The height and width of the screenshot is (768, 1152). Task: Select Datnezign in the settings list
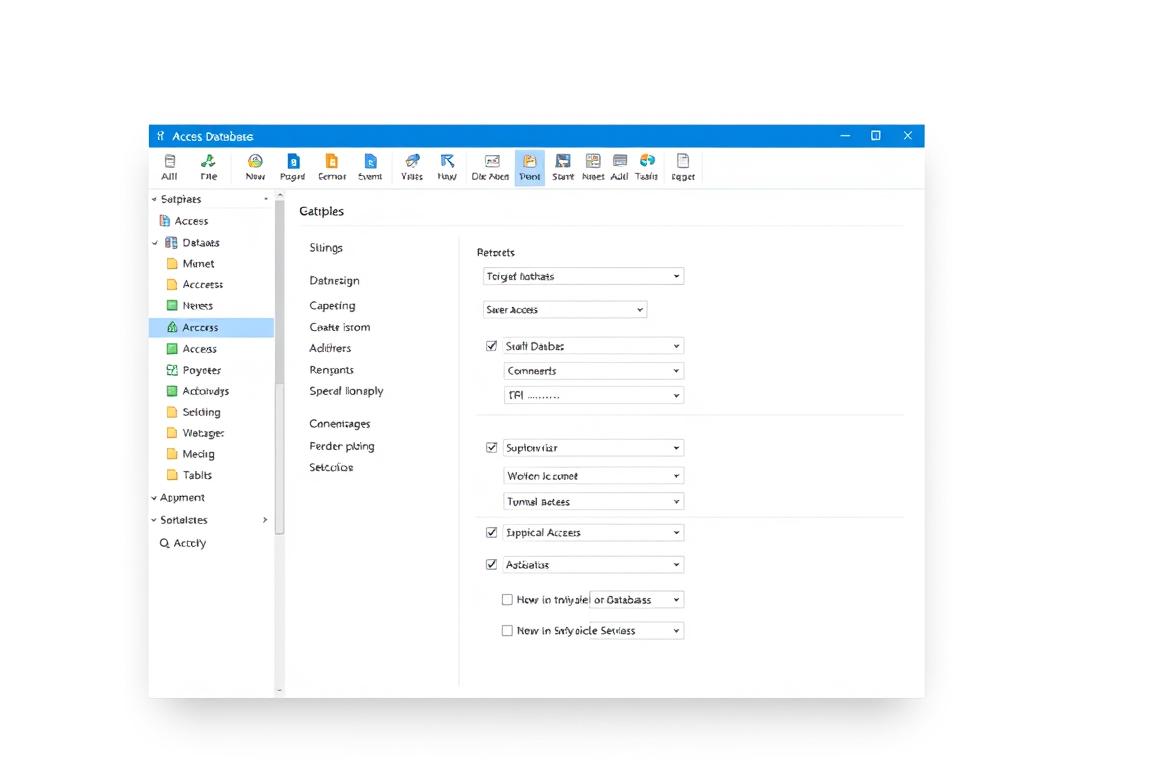point(334,281)
